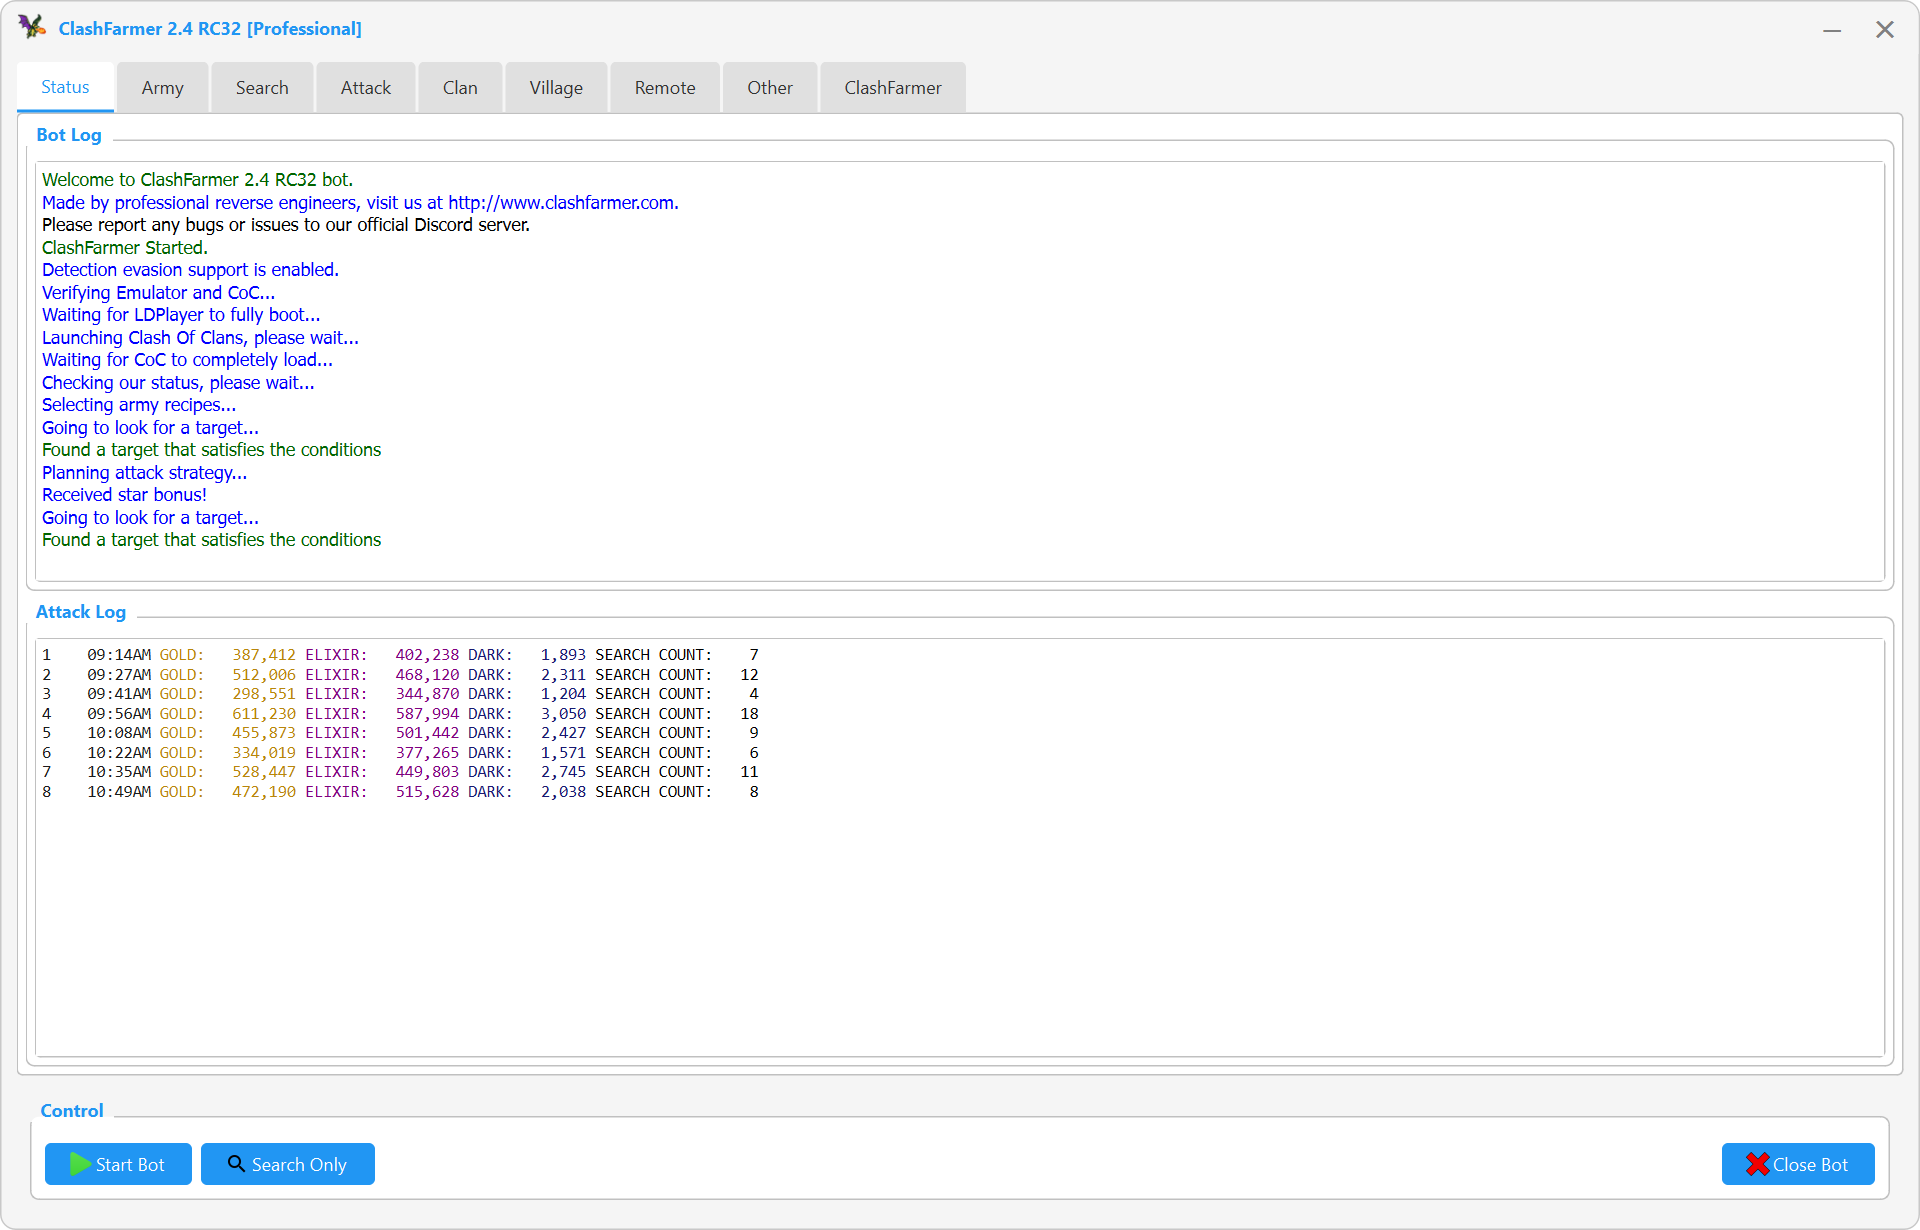The width and height of the screenshot is (1920, 1230).
Task: Click the first 'Going to look for a target...' line
Action: 150,428
